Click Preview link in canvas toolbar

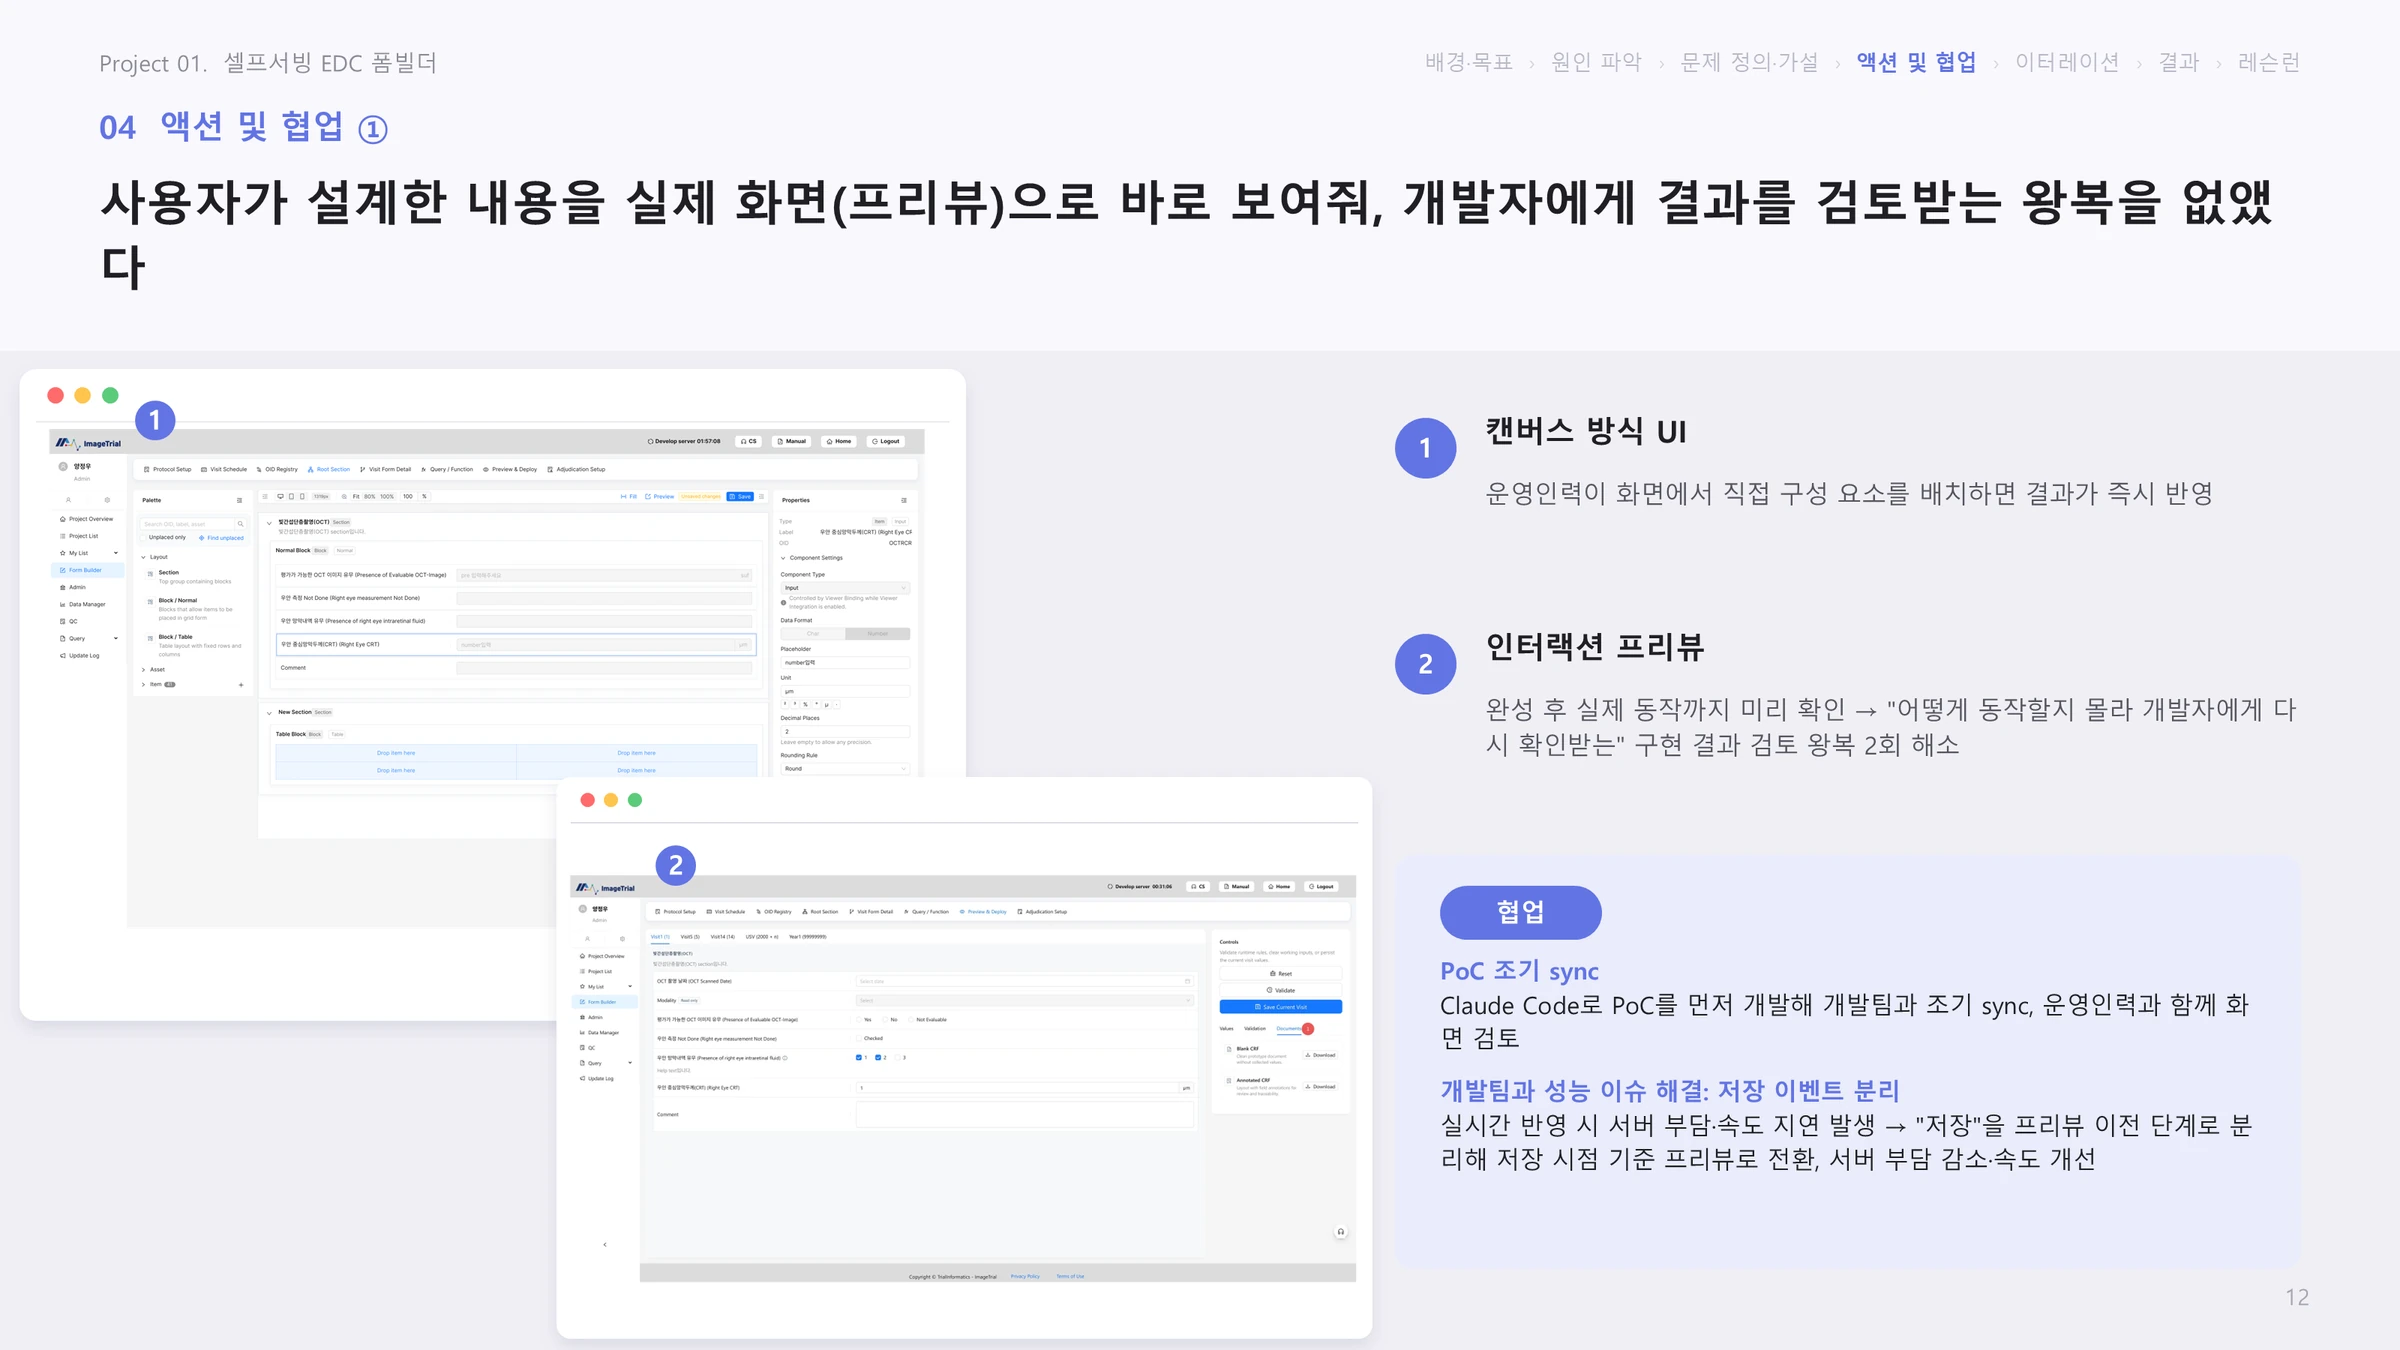coord(660,496)
